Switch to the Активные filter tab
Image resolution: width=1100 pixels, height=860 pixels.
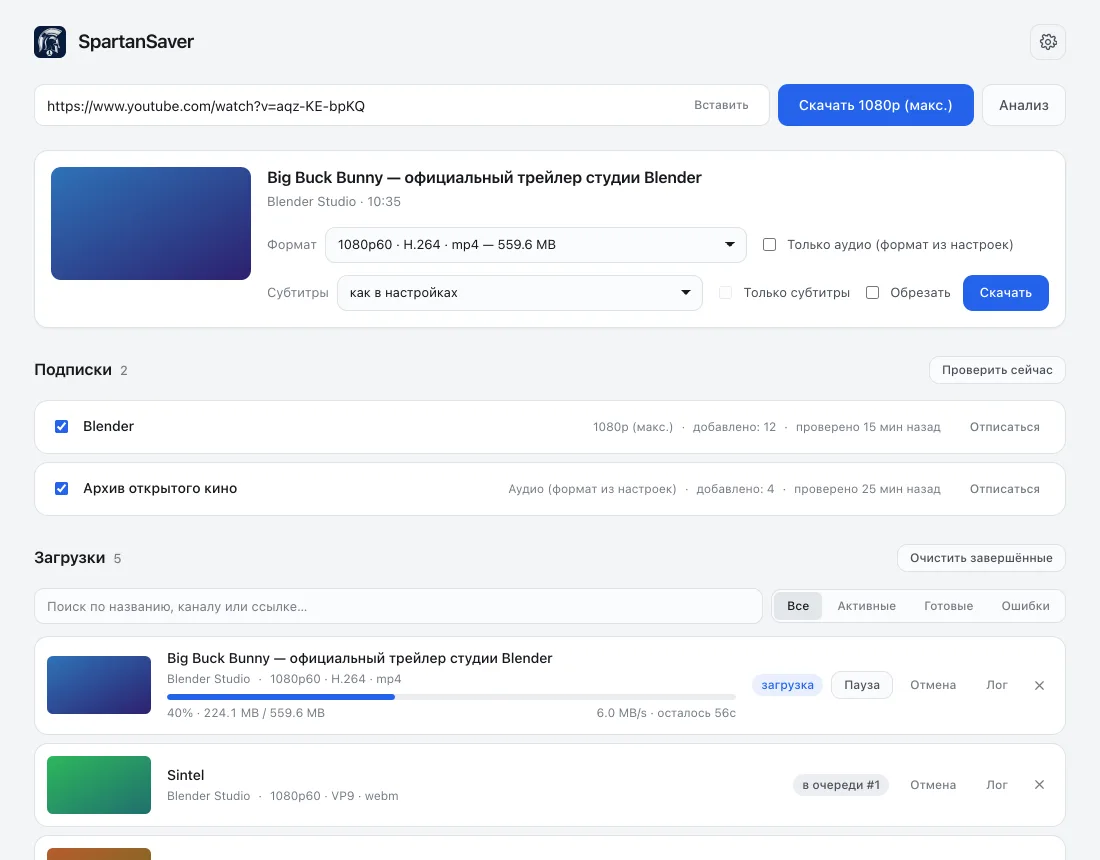pos(866,606)
